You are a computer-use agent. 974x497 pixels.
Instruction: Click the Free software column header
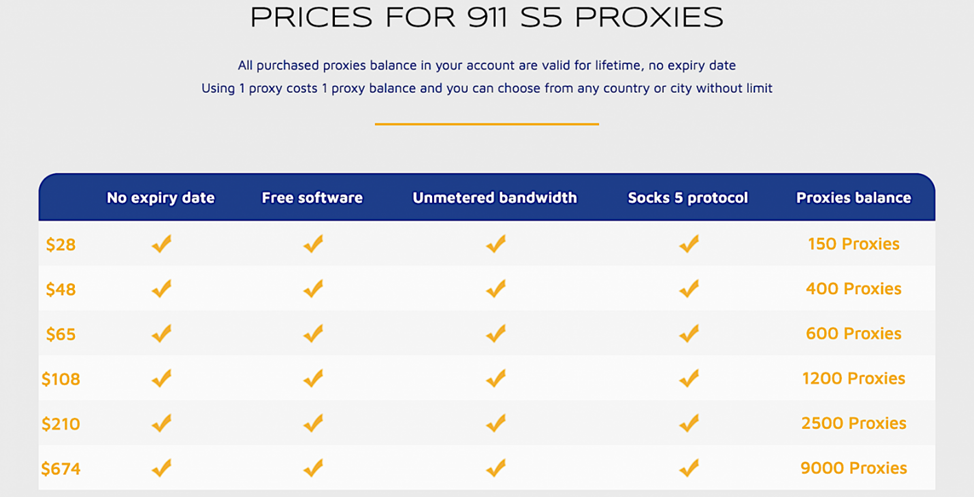click(x=312, y=198)
